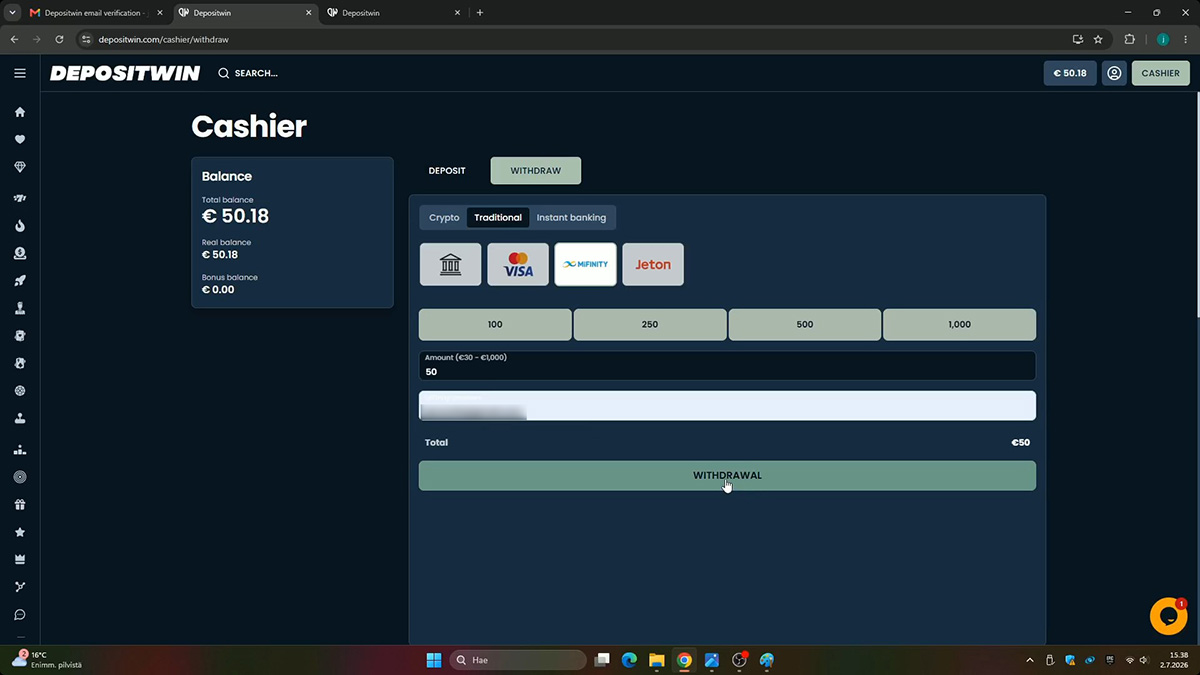1200x675 pixels.
Task: Open the orange live chat widget
Action: [1168, 616]
